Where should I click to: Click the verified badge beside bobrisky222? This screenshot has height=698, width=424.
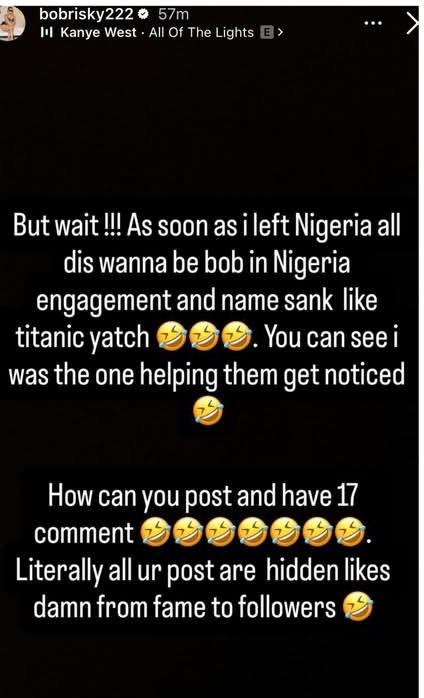(x=143, y=15)
